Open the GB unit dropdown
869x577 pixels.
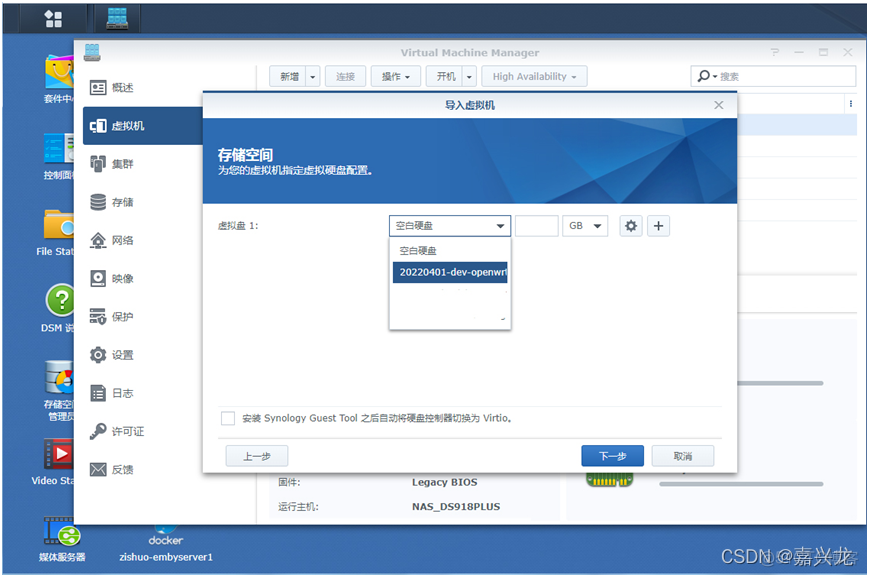(x=585, y=225)
